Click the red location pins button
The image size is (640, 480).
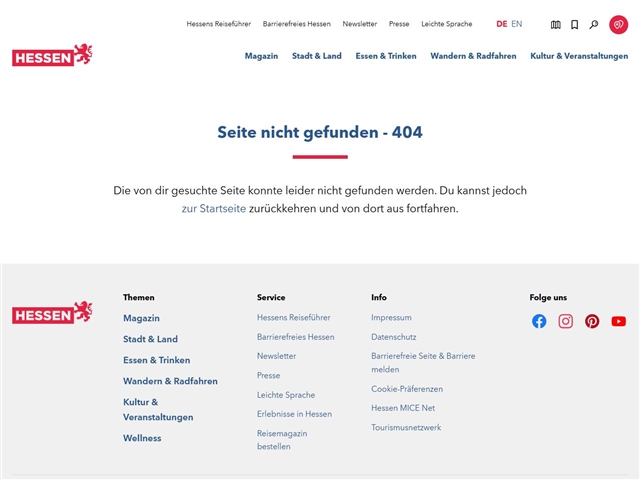coord(618,24)
